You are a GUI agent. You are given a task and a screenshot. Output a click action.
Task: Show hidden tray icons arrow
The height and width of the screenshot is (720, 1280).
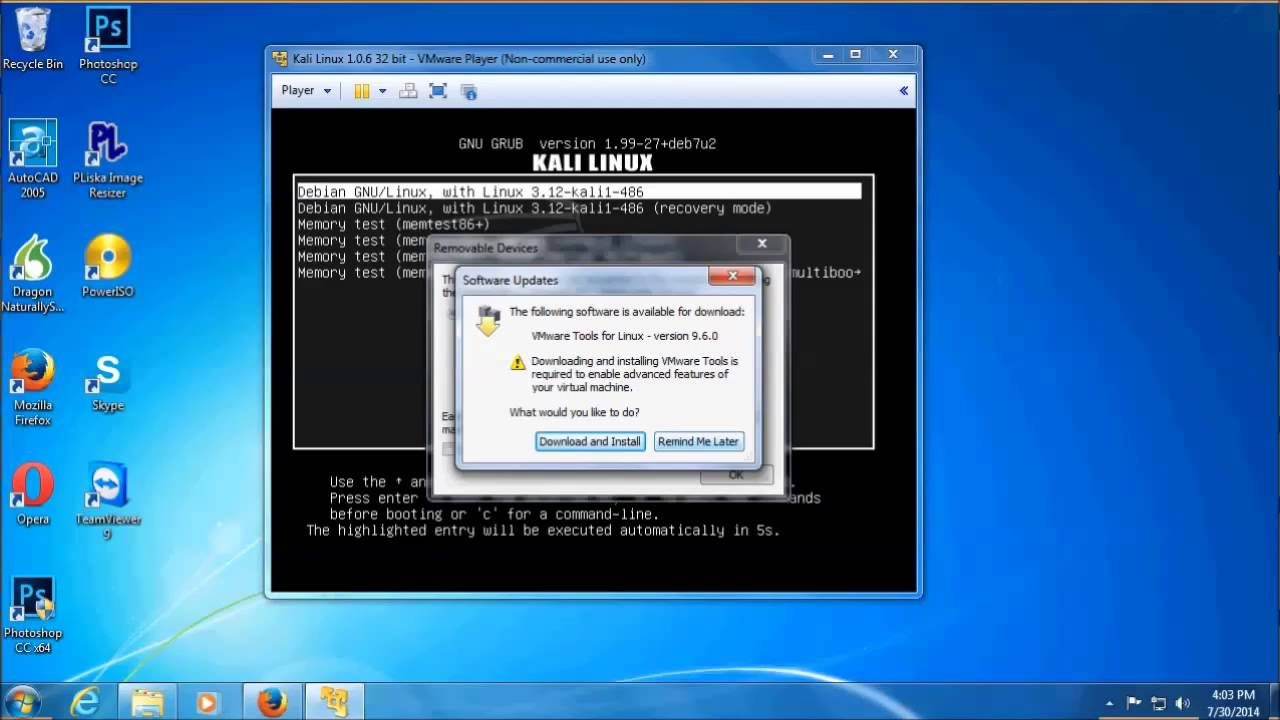tap(1109, 703)
